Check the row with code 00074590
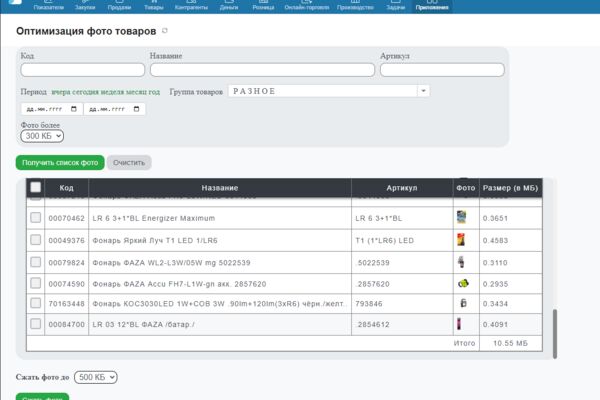This screenshot has width=600, height=400. click(36, 283)
